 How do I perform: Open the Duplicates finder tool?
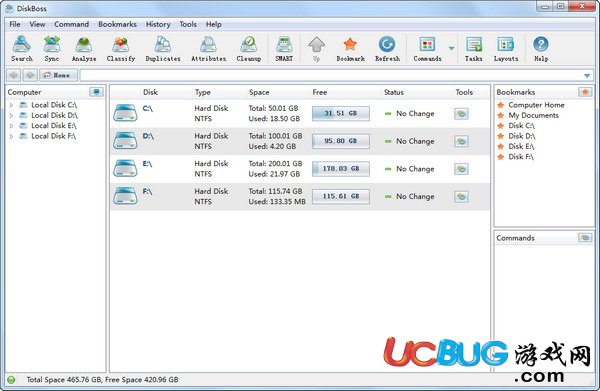pyautogui.click(x=163, y=49)
